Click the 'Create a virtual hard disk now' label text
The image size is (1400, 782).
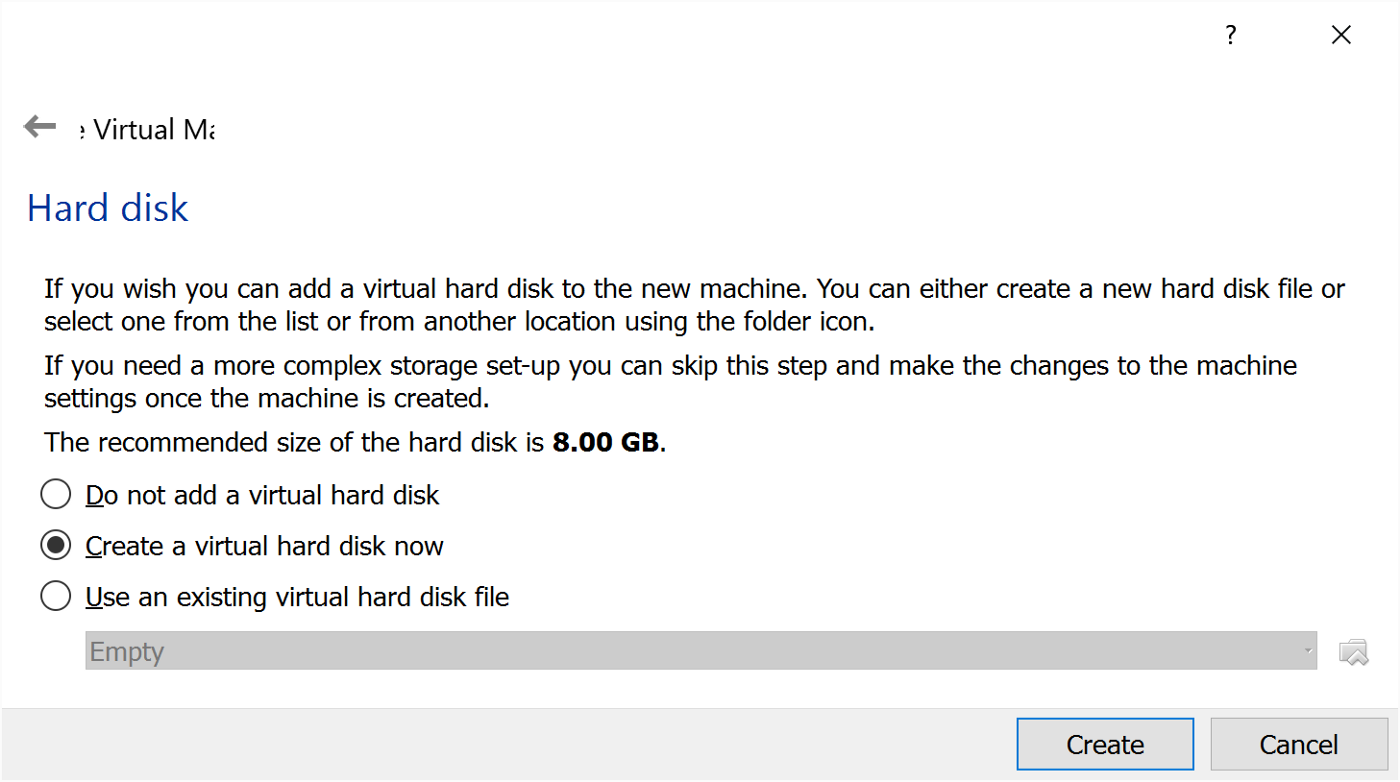coord(265,546)
